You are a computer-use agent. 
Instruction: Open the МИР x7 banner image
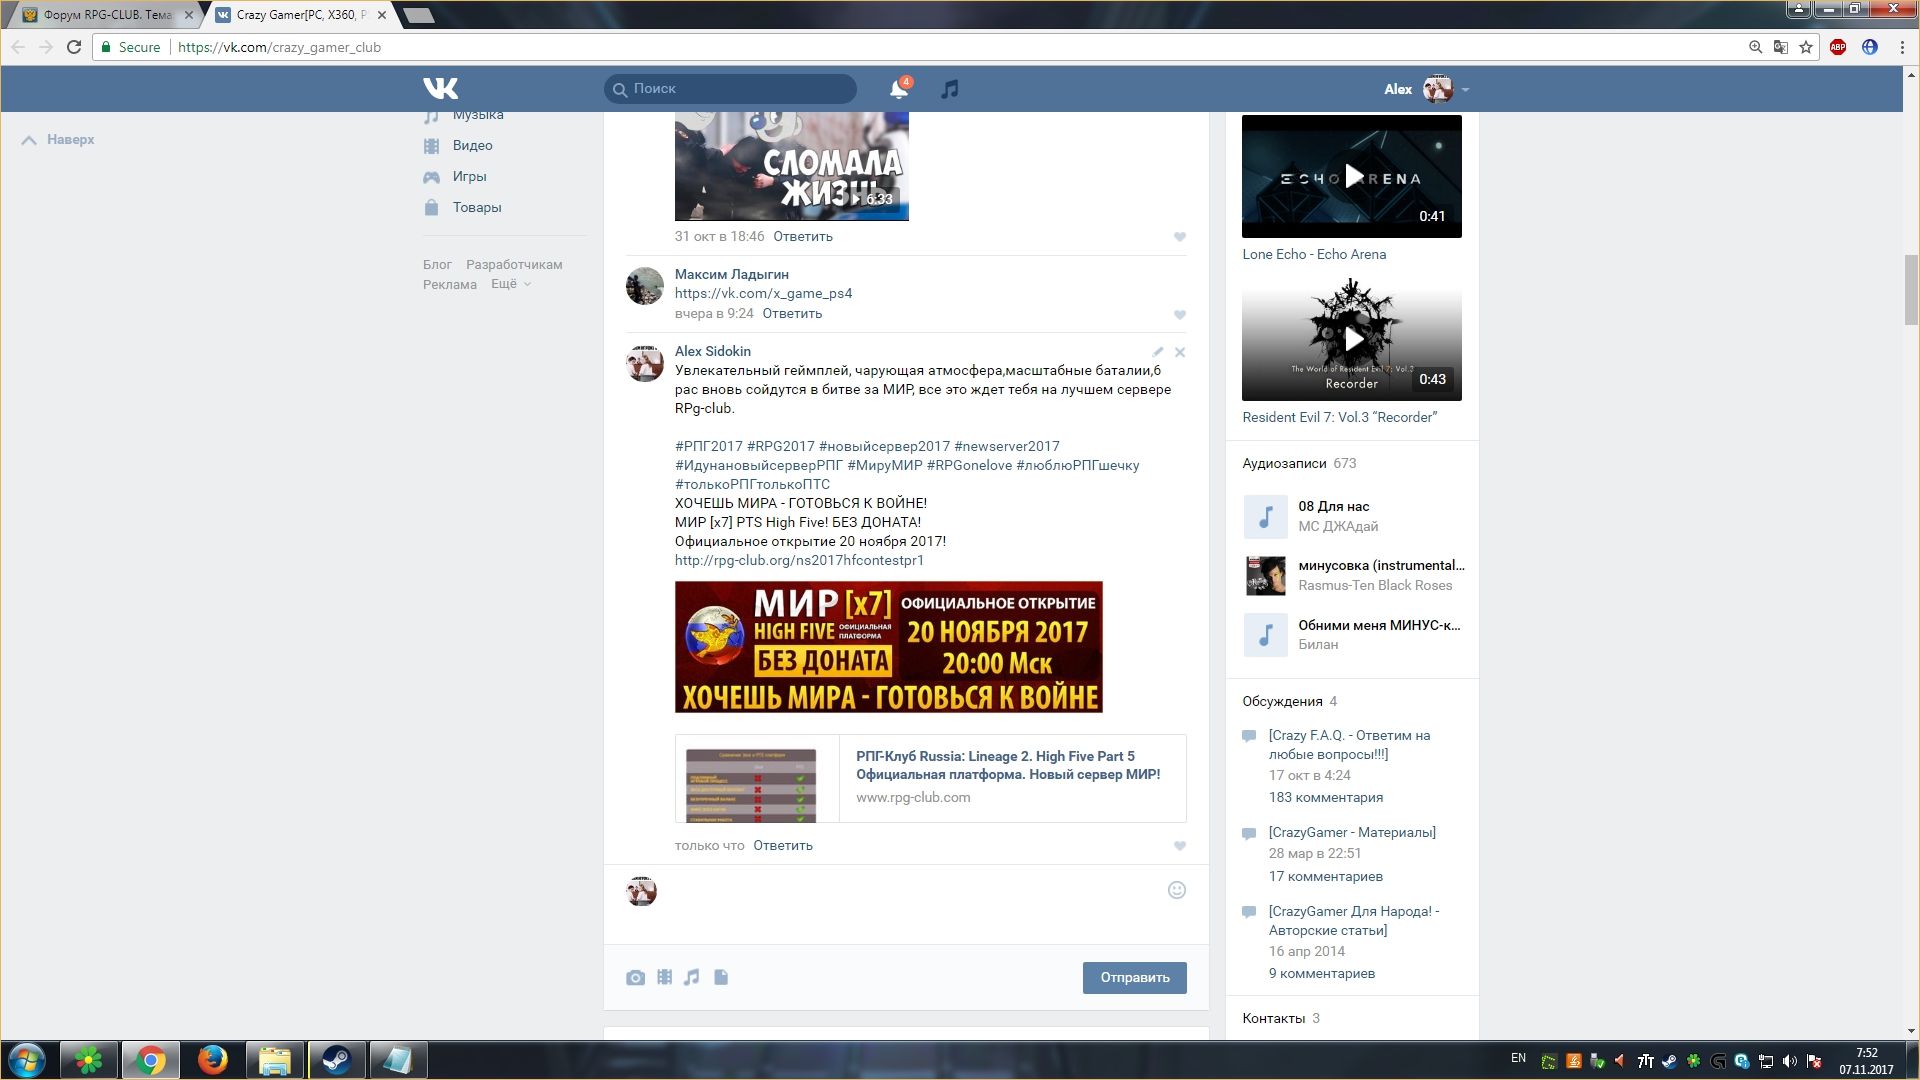888,647
